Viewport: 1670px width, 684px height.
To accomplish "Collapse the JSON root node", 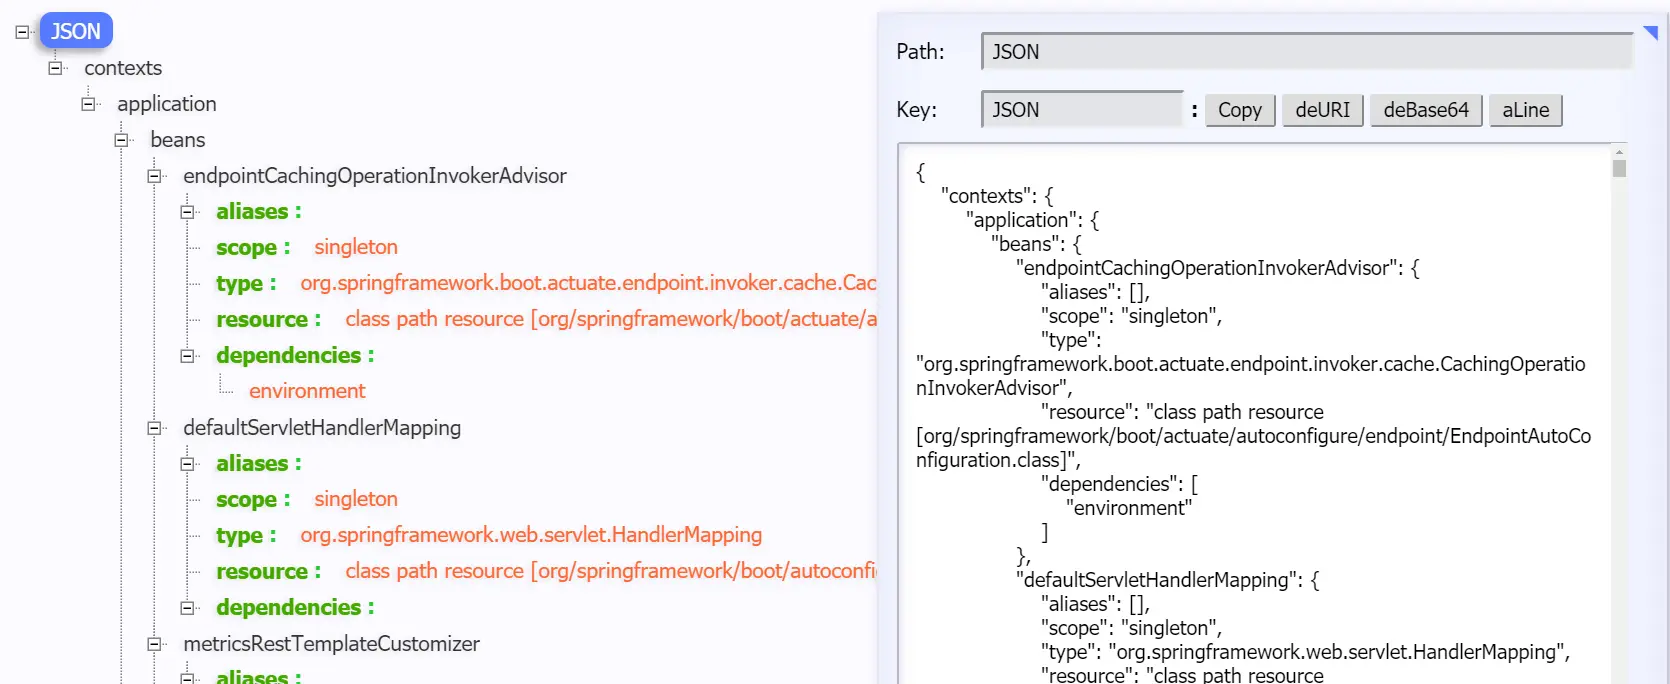I will [x=22, y=32].
